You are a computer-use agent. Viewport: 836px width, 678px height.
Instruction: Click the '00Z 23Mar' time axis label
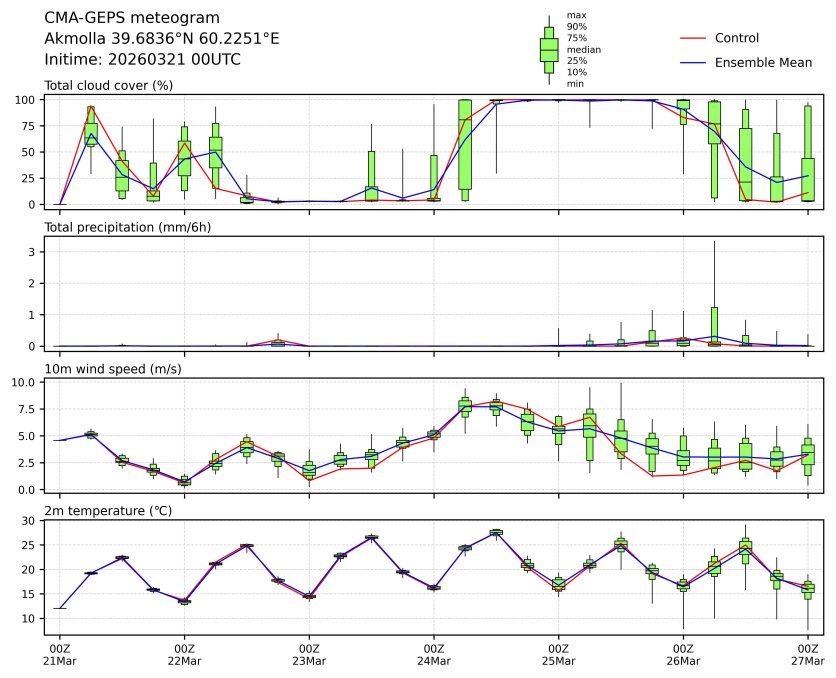pos(309,654)
